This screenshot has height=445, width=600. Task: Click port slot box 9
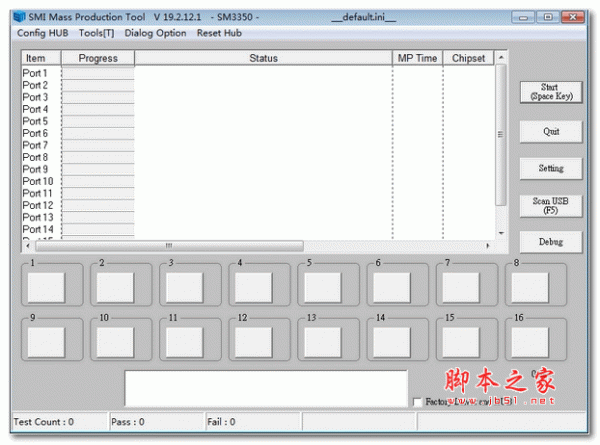coord(46,342)
